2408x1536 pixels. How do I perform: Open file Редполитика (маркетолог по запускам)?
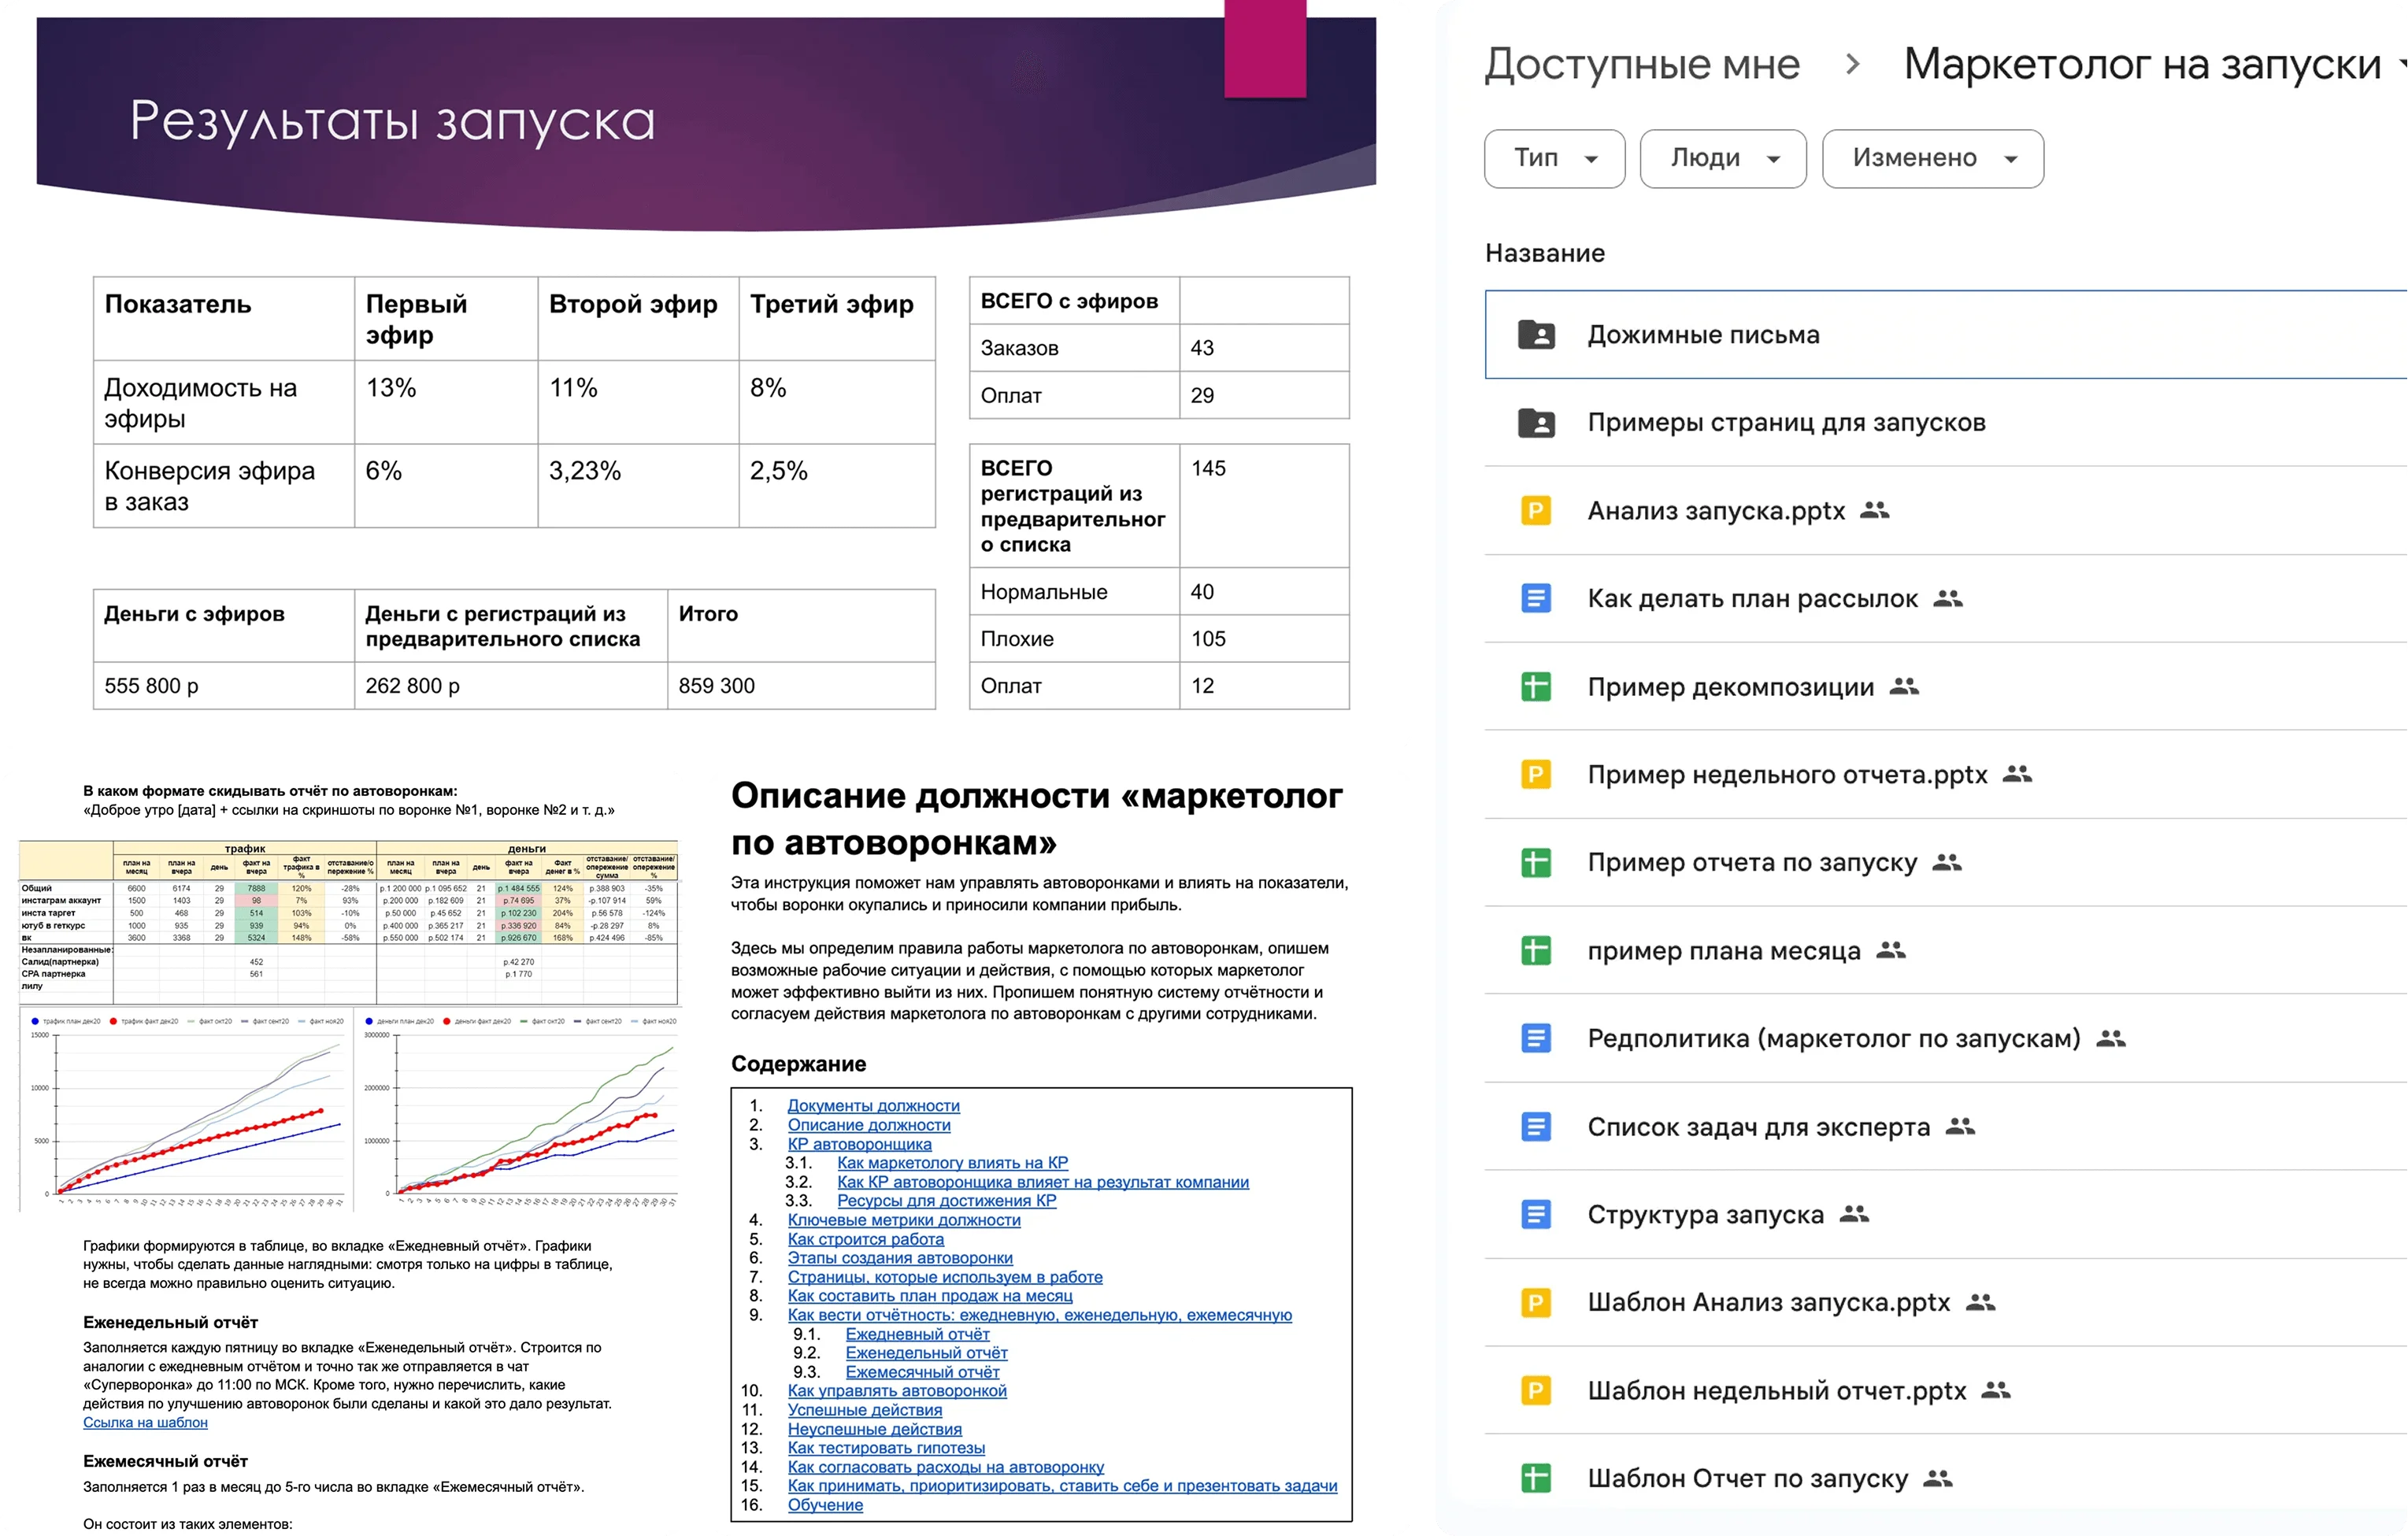(x=1833, y=1038)
